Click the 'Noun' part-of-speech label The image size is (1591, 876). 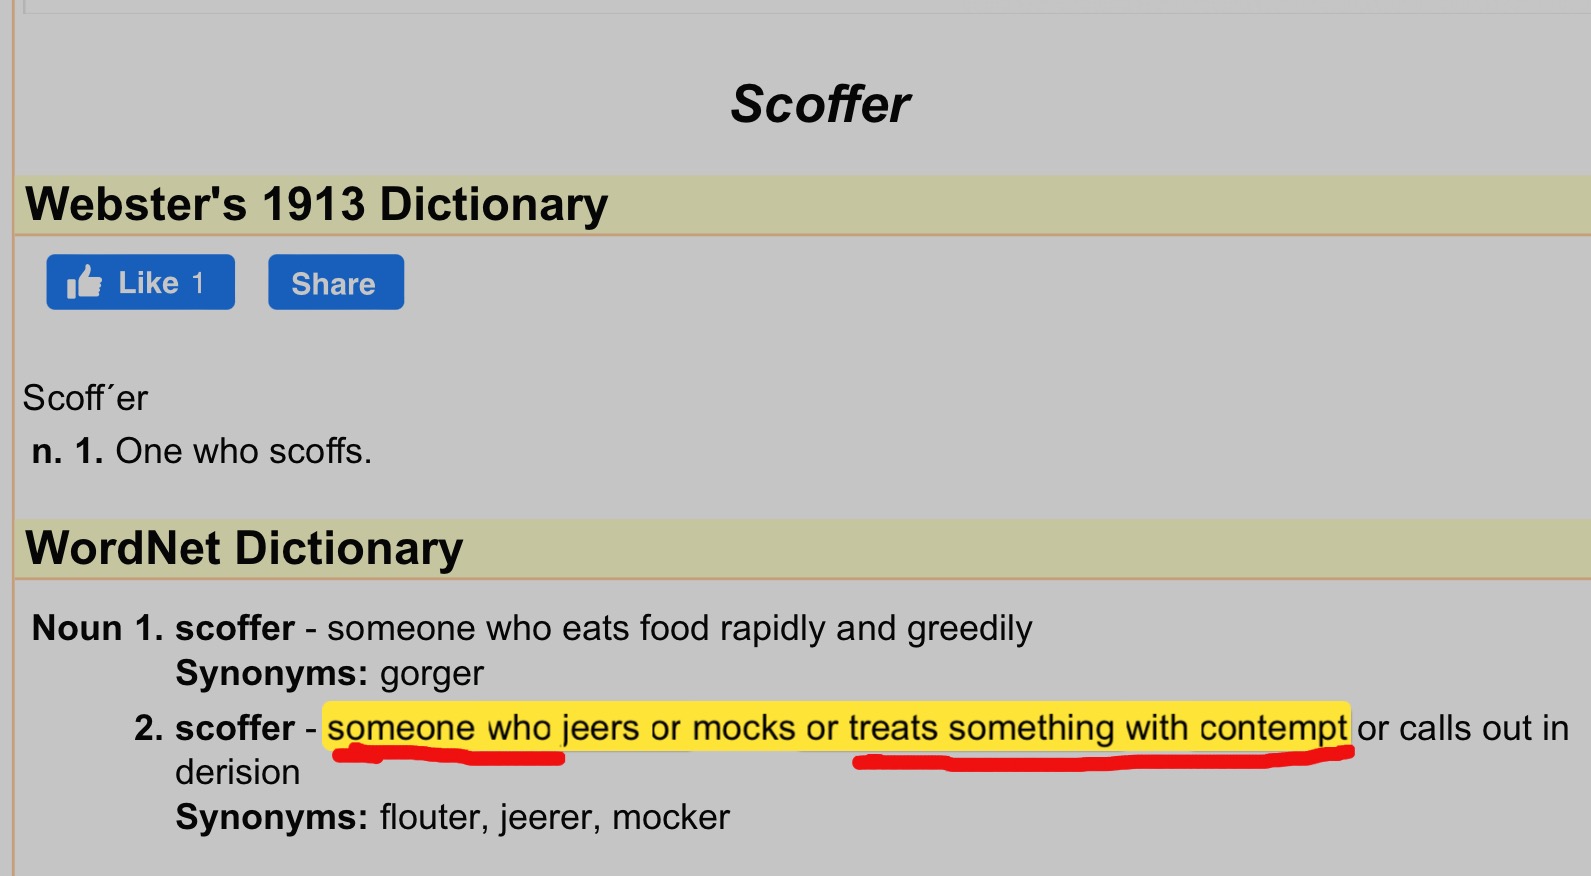[77, 628]
